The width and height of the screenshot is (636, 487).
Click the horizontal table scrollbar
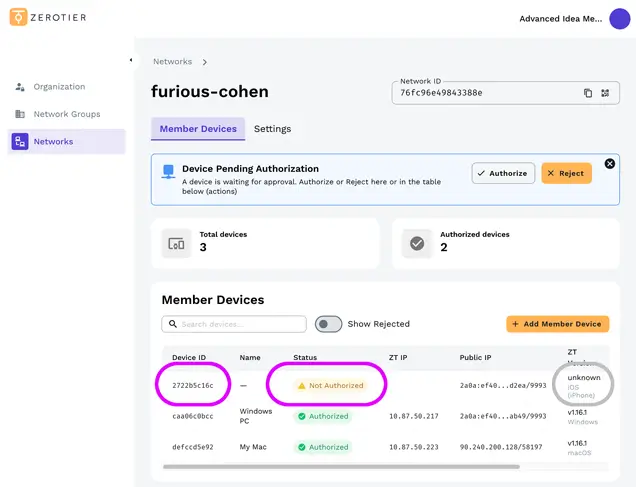(341, 467)
